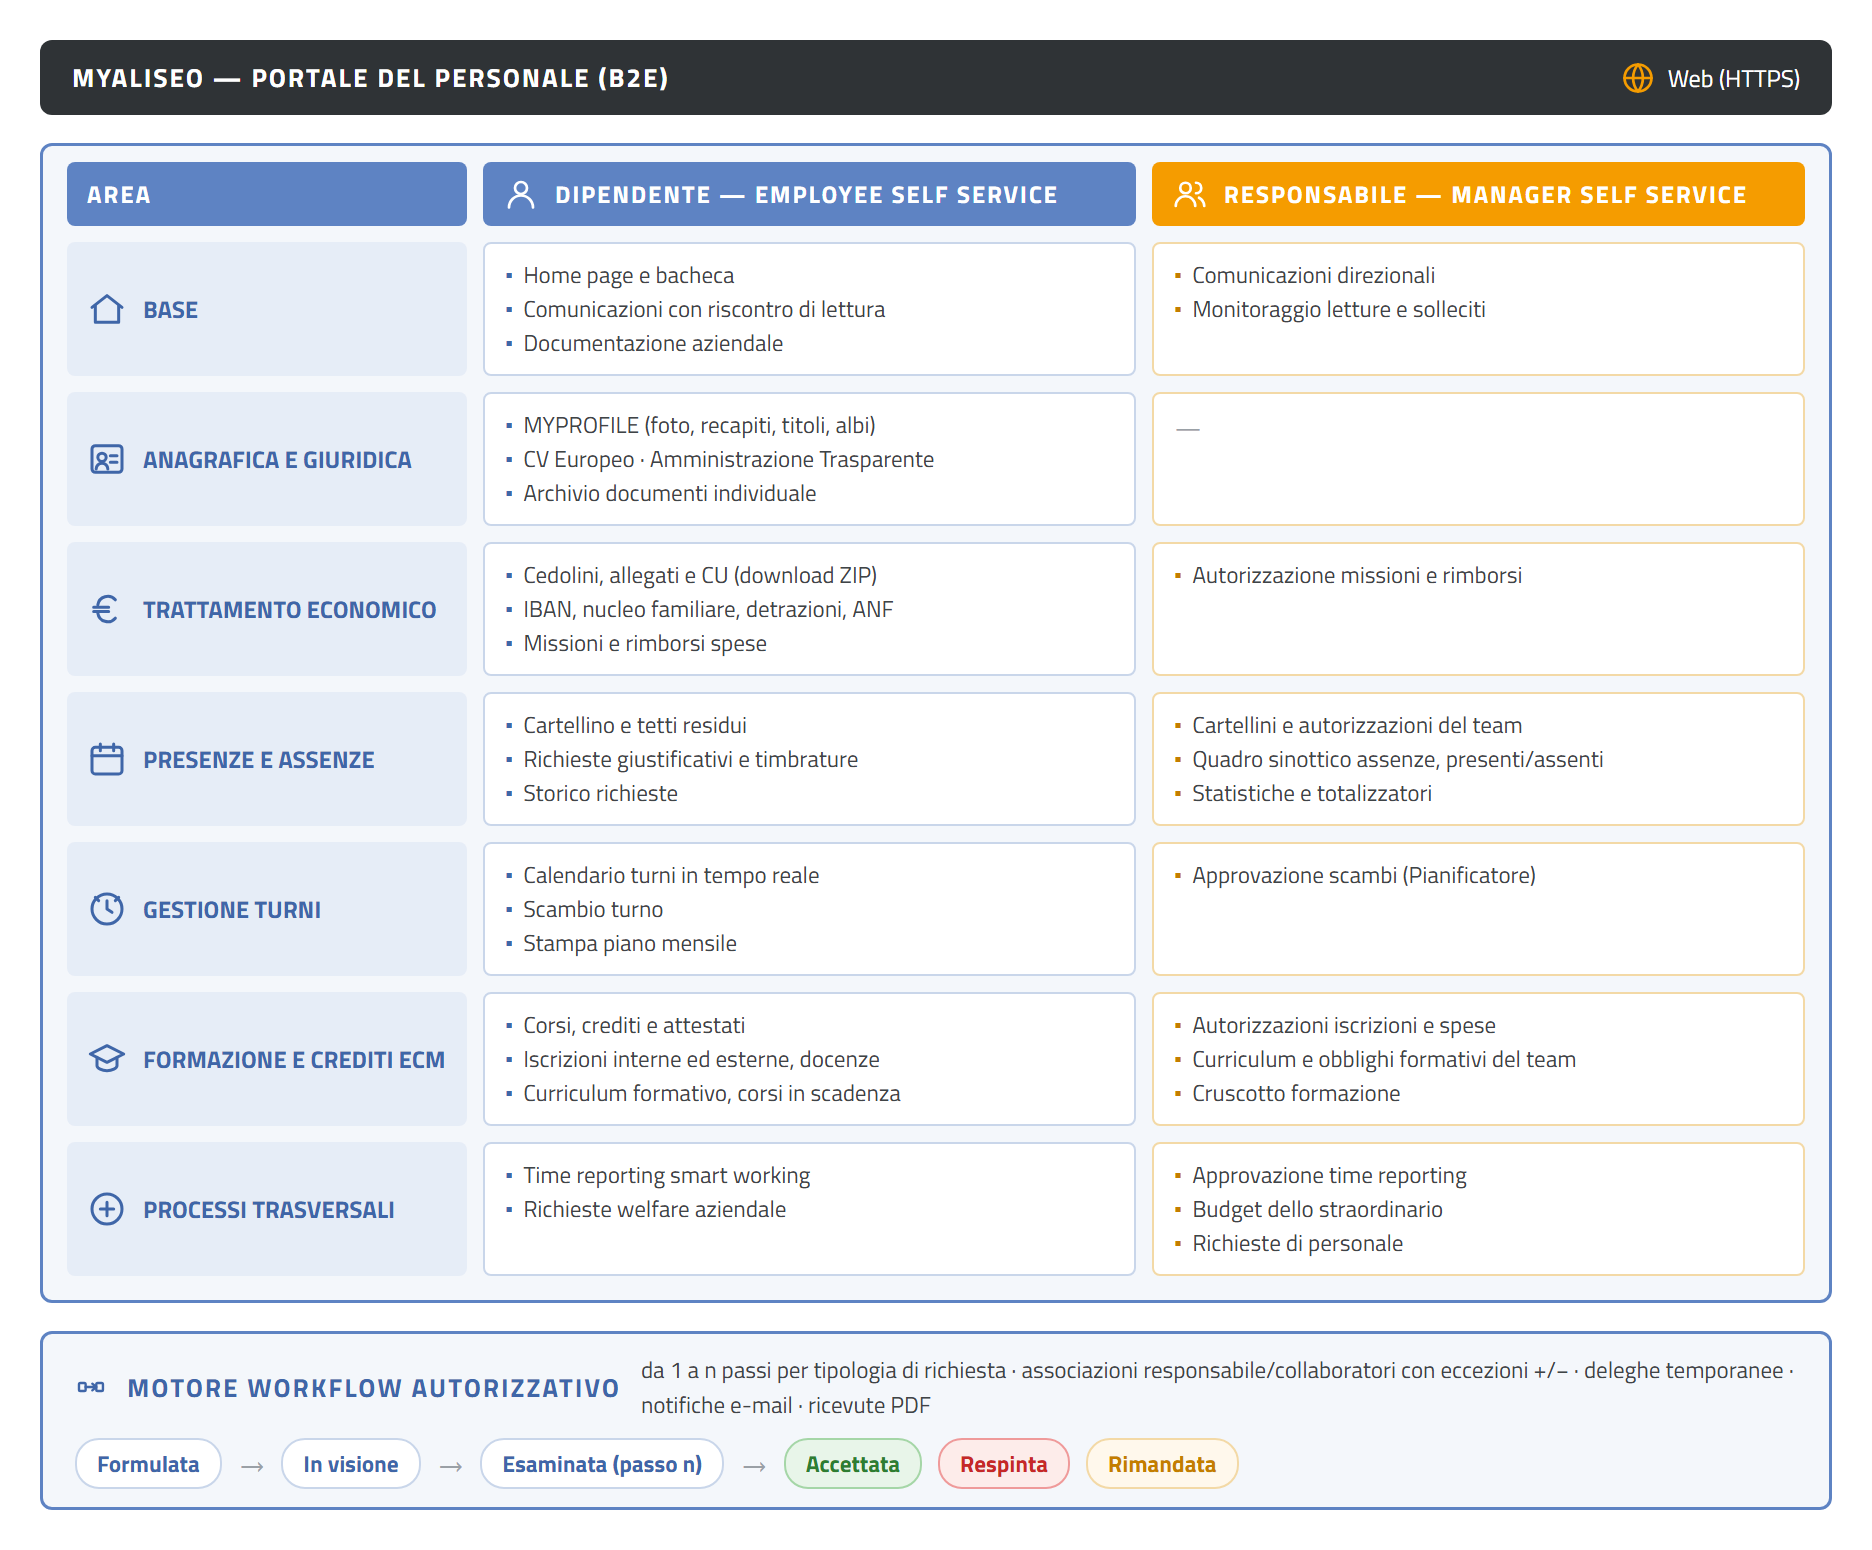
Task: Click 'Corsi, crediti e attestati'
Action: [x=634, y=1025]
